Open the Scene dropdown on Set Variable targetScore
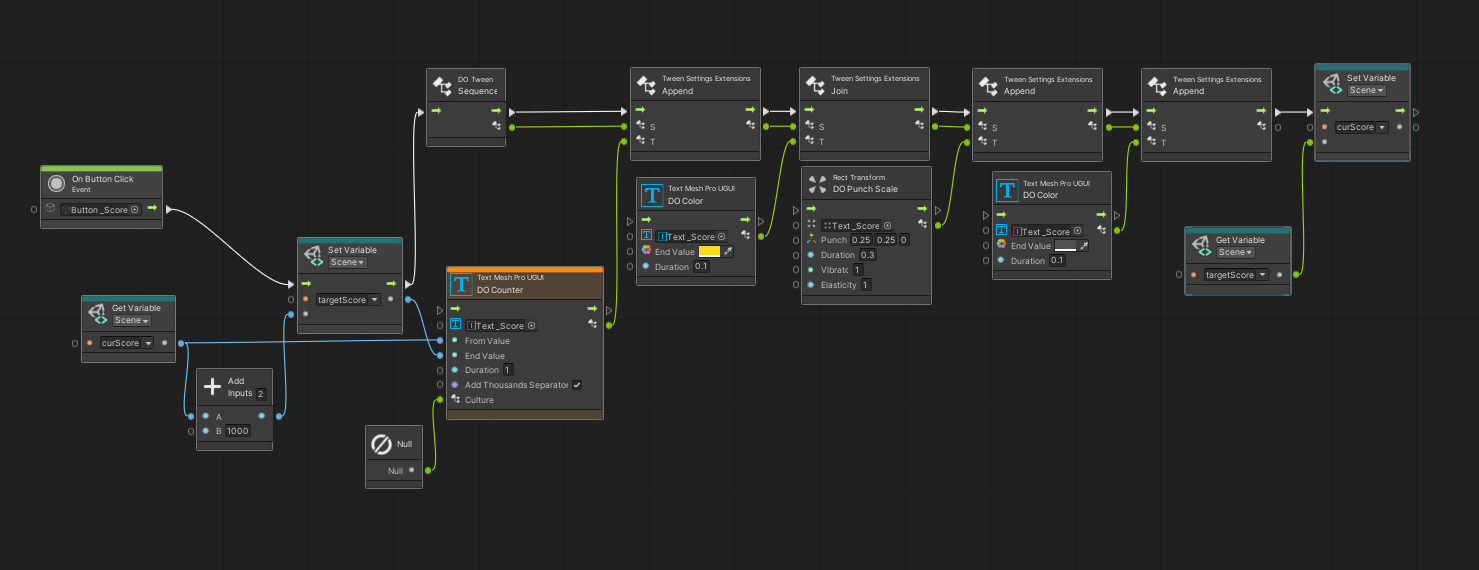The image size is (1479, 570). click(x=347, y=262)
